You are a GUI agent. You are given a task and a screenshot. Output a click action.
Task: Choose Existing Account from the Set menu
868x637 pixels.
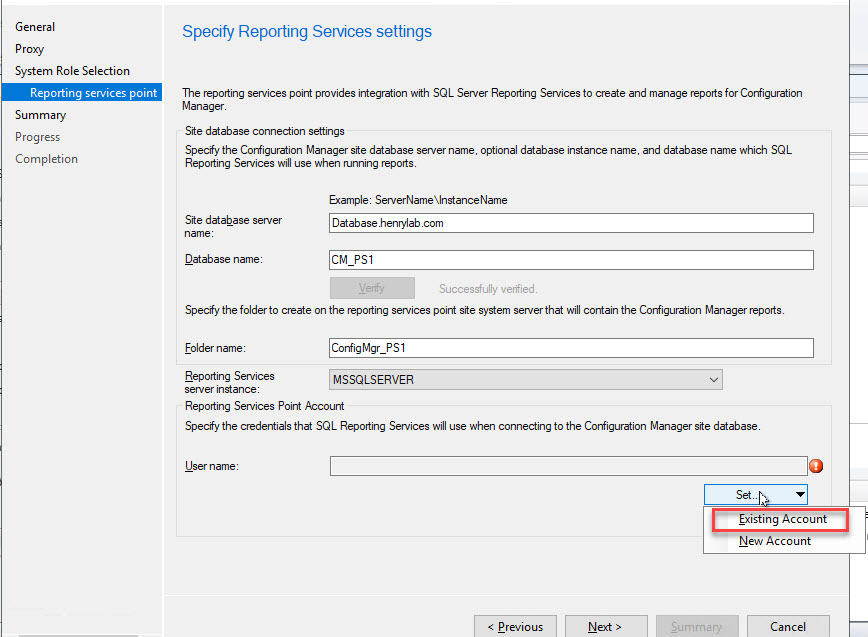(782, 519)
